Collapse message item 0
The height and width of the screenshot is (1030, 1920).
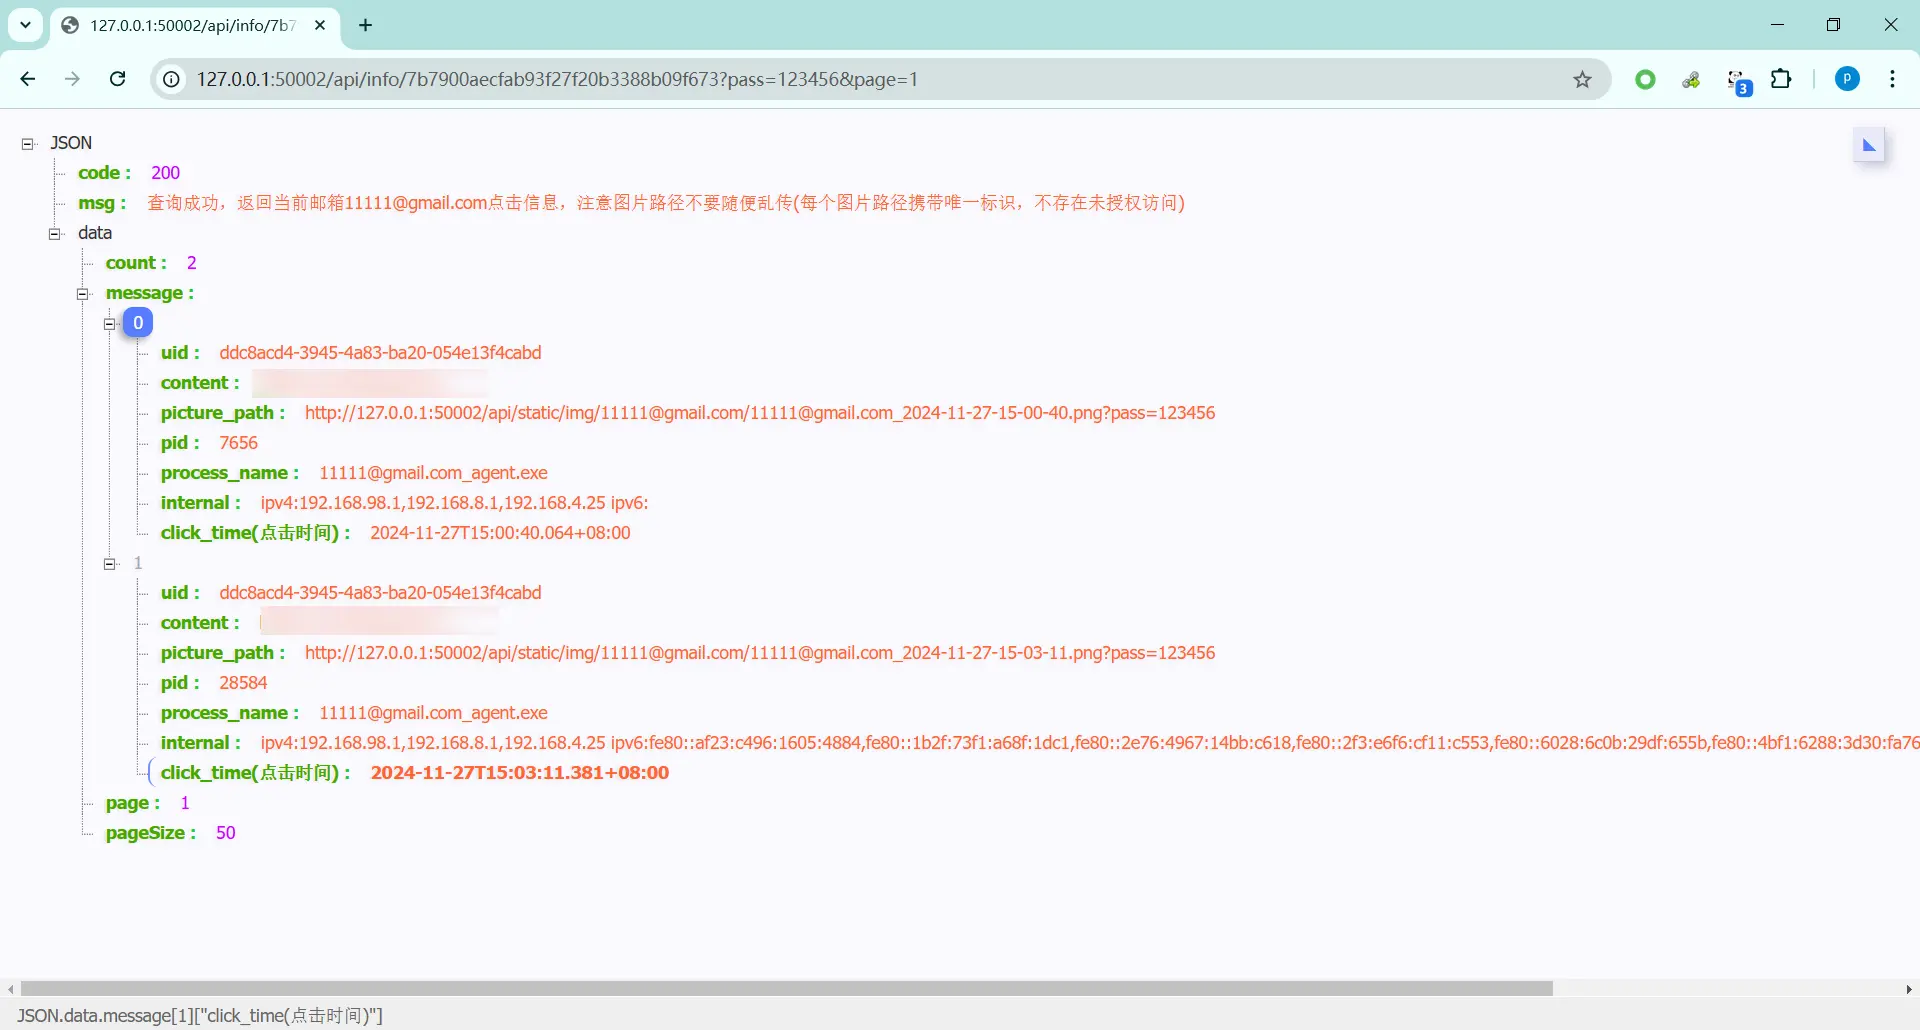click(x=110, y=324)
